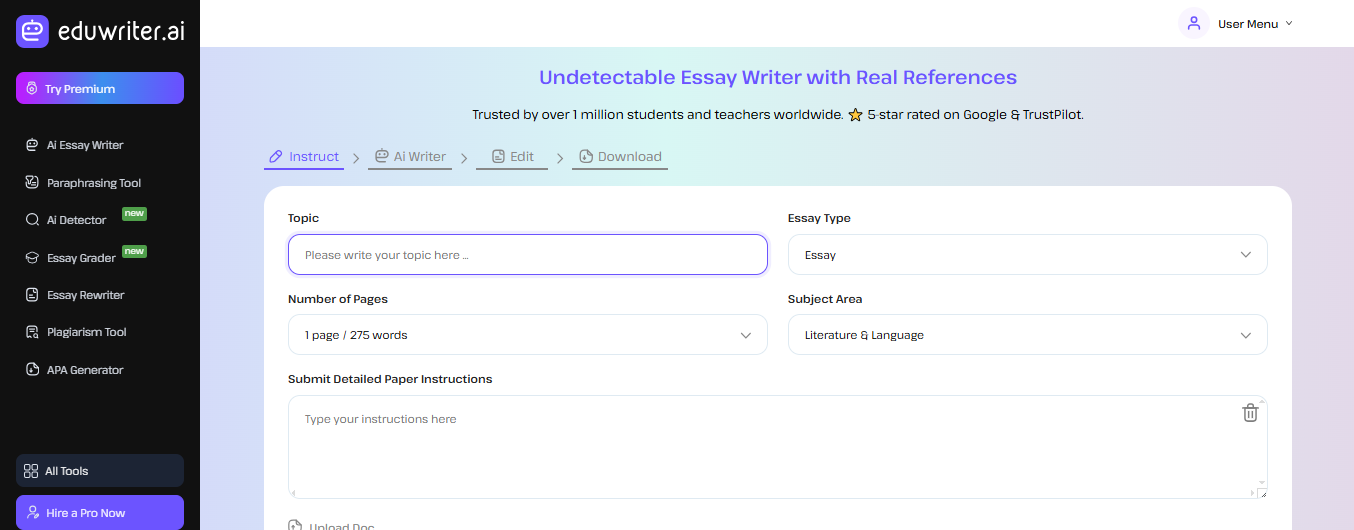Focus the Topic input field
This screenshot has width=1354, height=530.
(x=528, y=255)
